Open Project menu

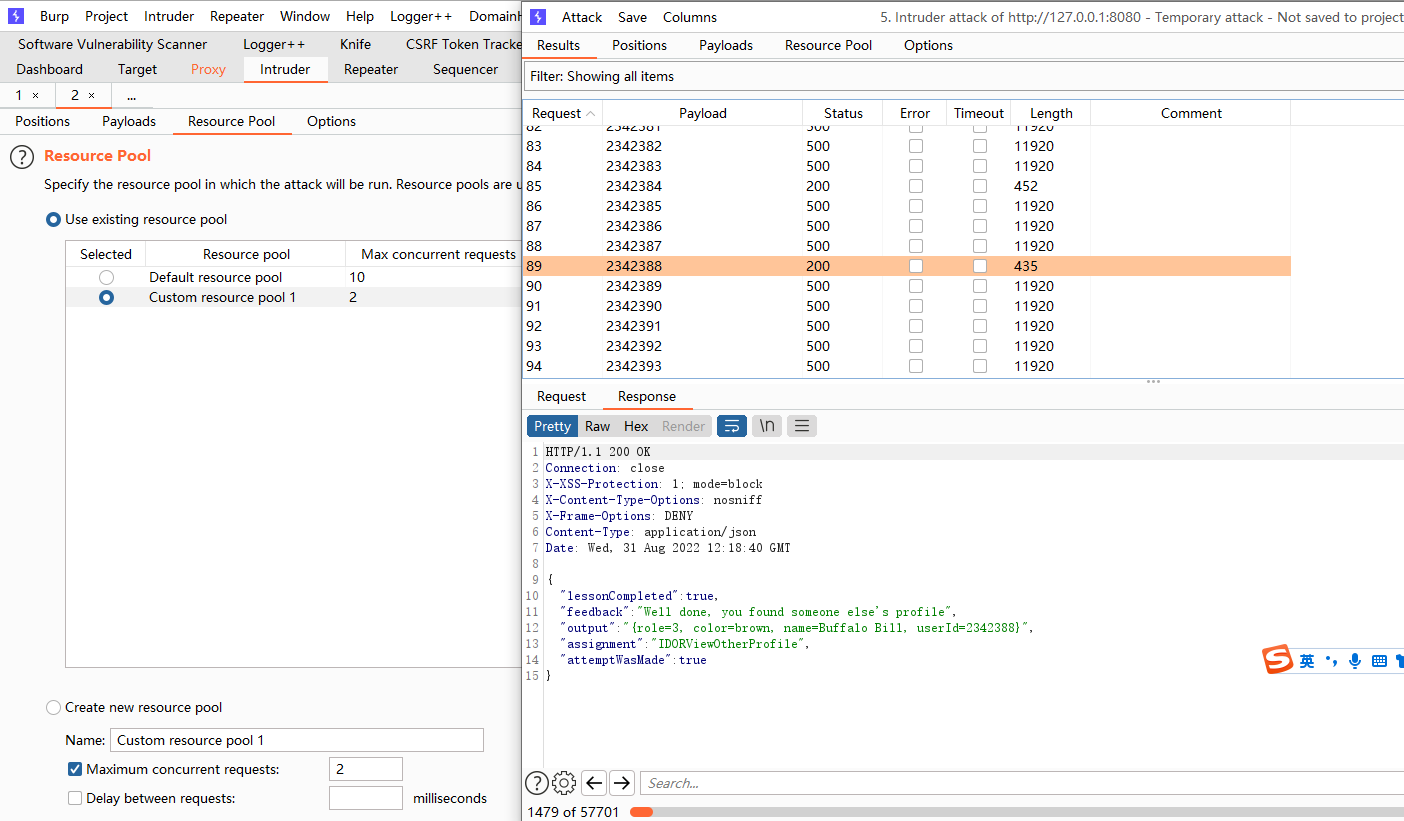(x=106, y=16)
